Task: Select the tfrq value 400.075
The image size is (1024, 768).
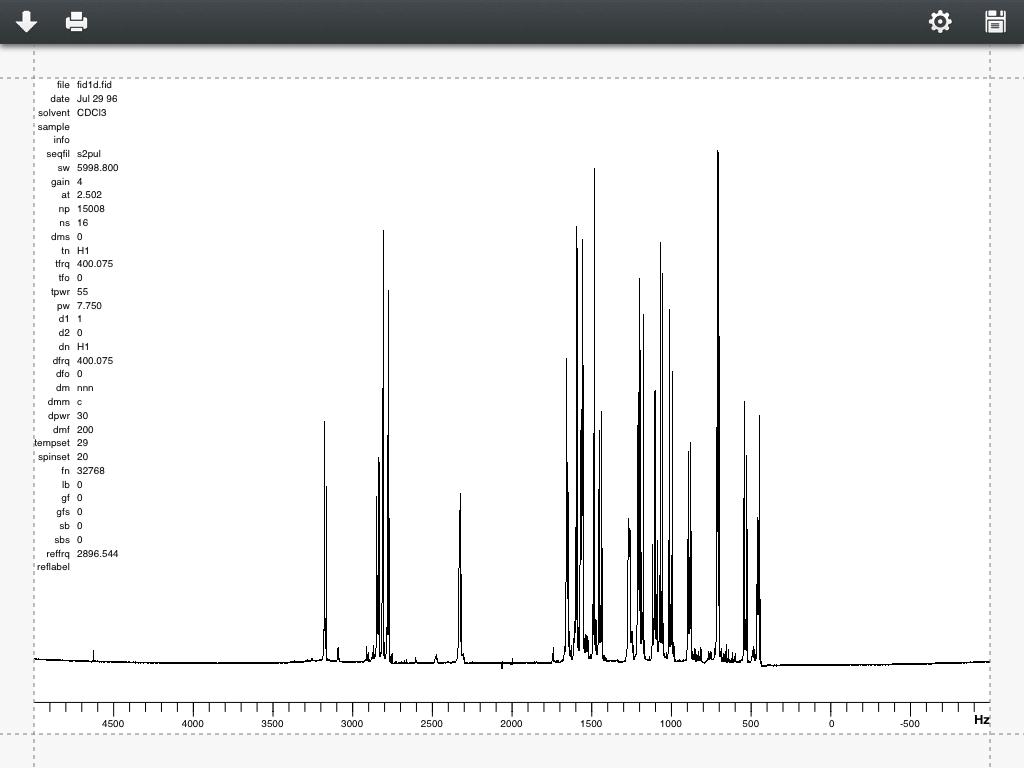Action: [x=95, y=264]
